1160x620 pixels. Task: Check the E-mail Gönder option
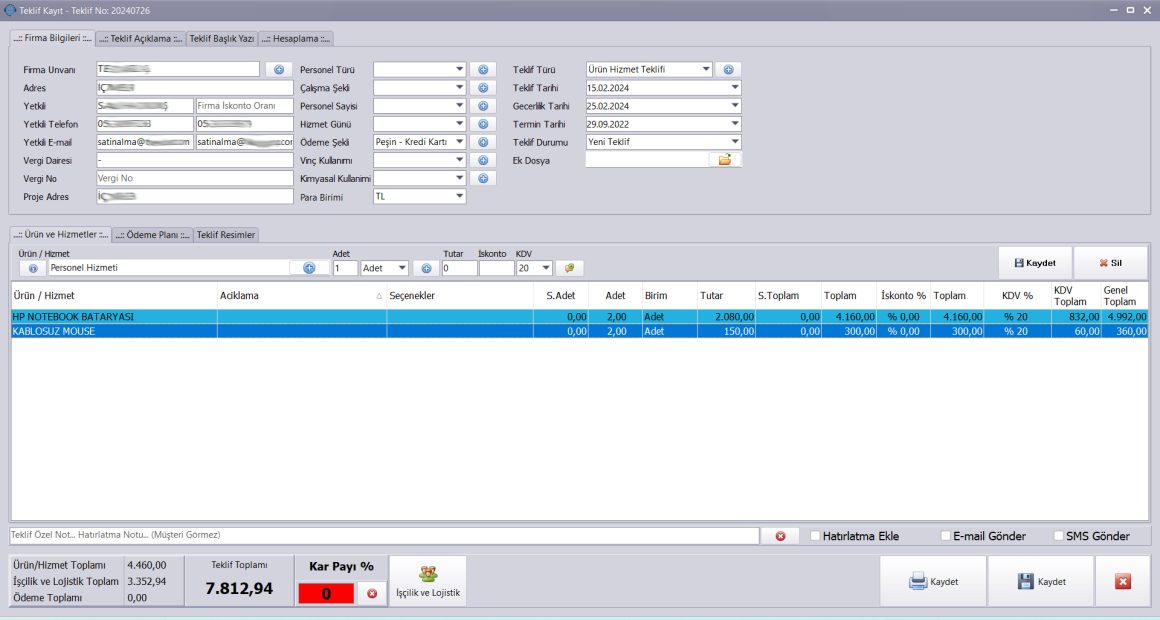[943, 536]
